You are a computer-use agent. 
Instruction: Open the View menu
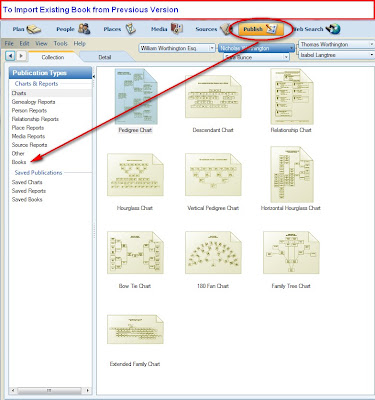coord(41,44)
